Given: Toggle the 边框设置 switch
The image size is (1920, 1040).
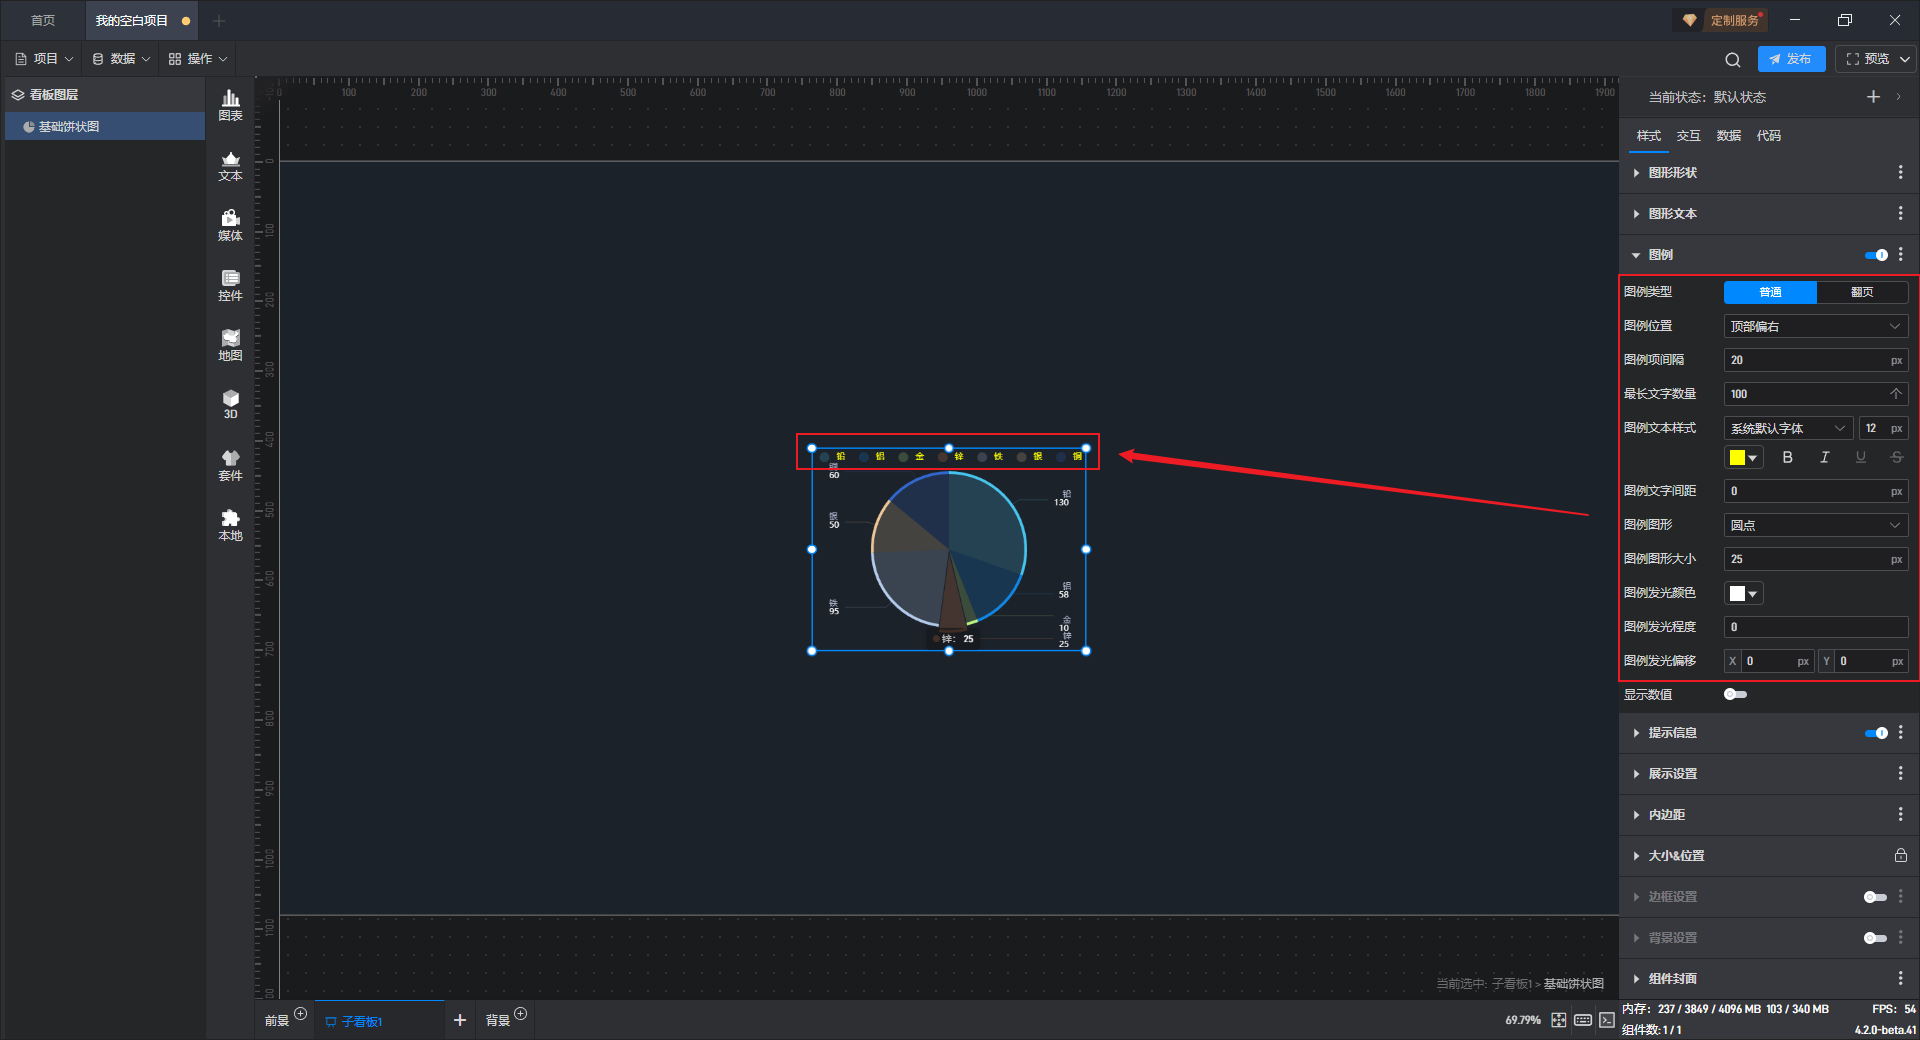Looking at the screenshot, I should pyautogui.click(x=1875, y=897).
